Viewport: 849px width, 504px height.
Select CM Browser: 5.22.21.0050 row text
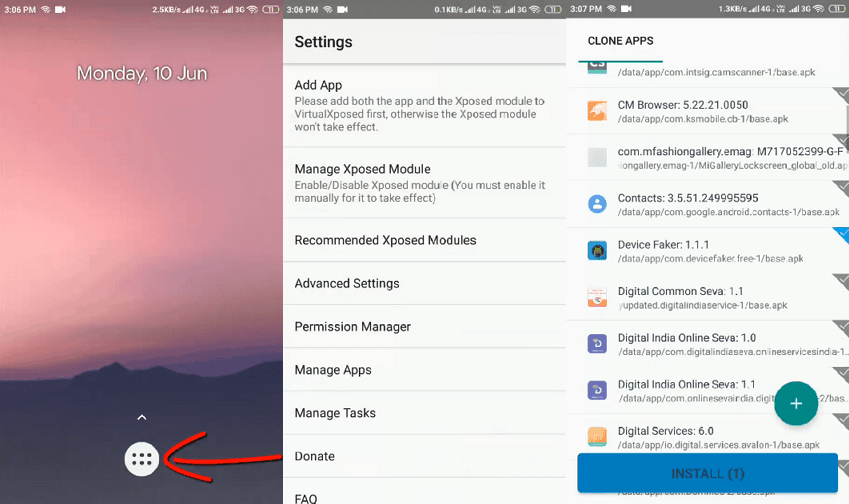coord(683,105)
